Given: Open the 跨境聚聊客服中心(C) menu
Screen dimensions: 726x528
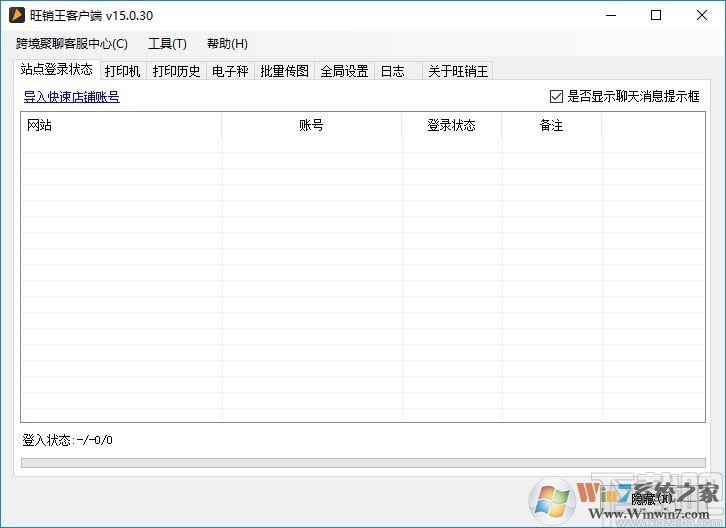Looking at the screenshot, I should pos(72,44).
